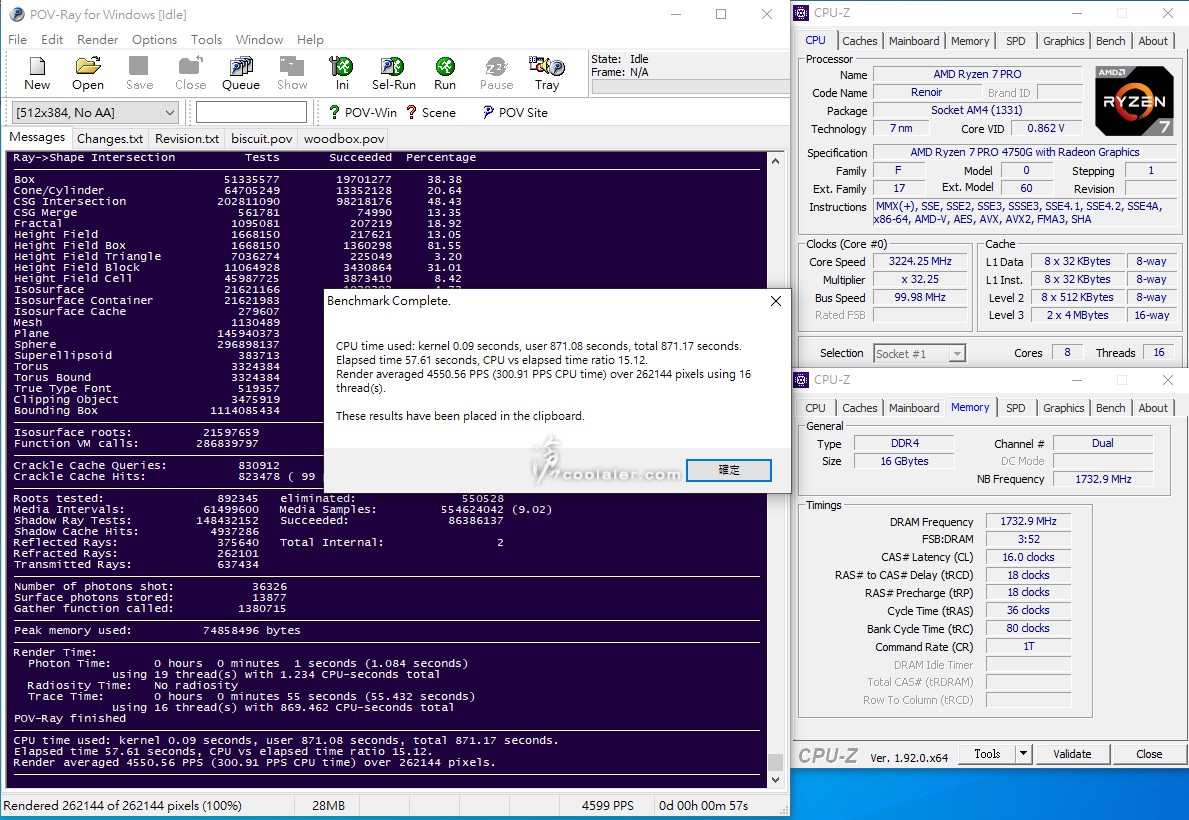Minimize POV-Ray to Tray icon
The width and height of the screenshot is (1189, 820).
tap(547, 74)
